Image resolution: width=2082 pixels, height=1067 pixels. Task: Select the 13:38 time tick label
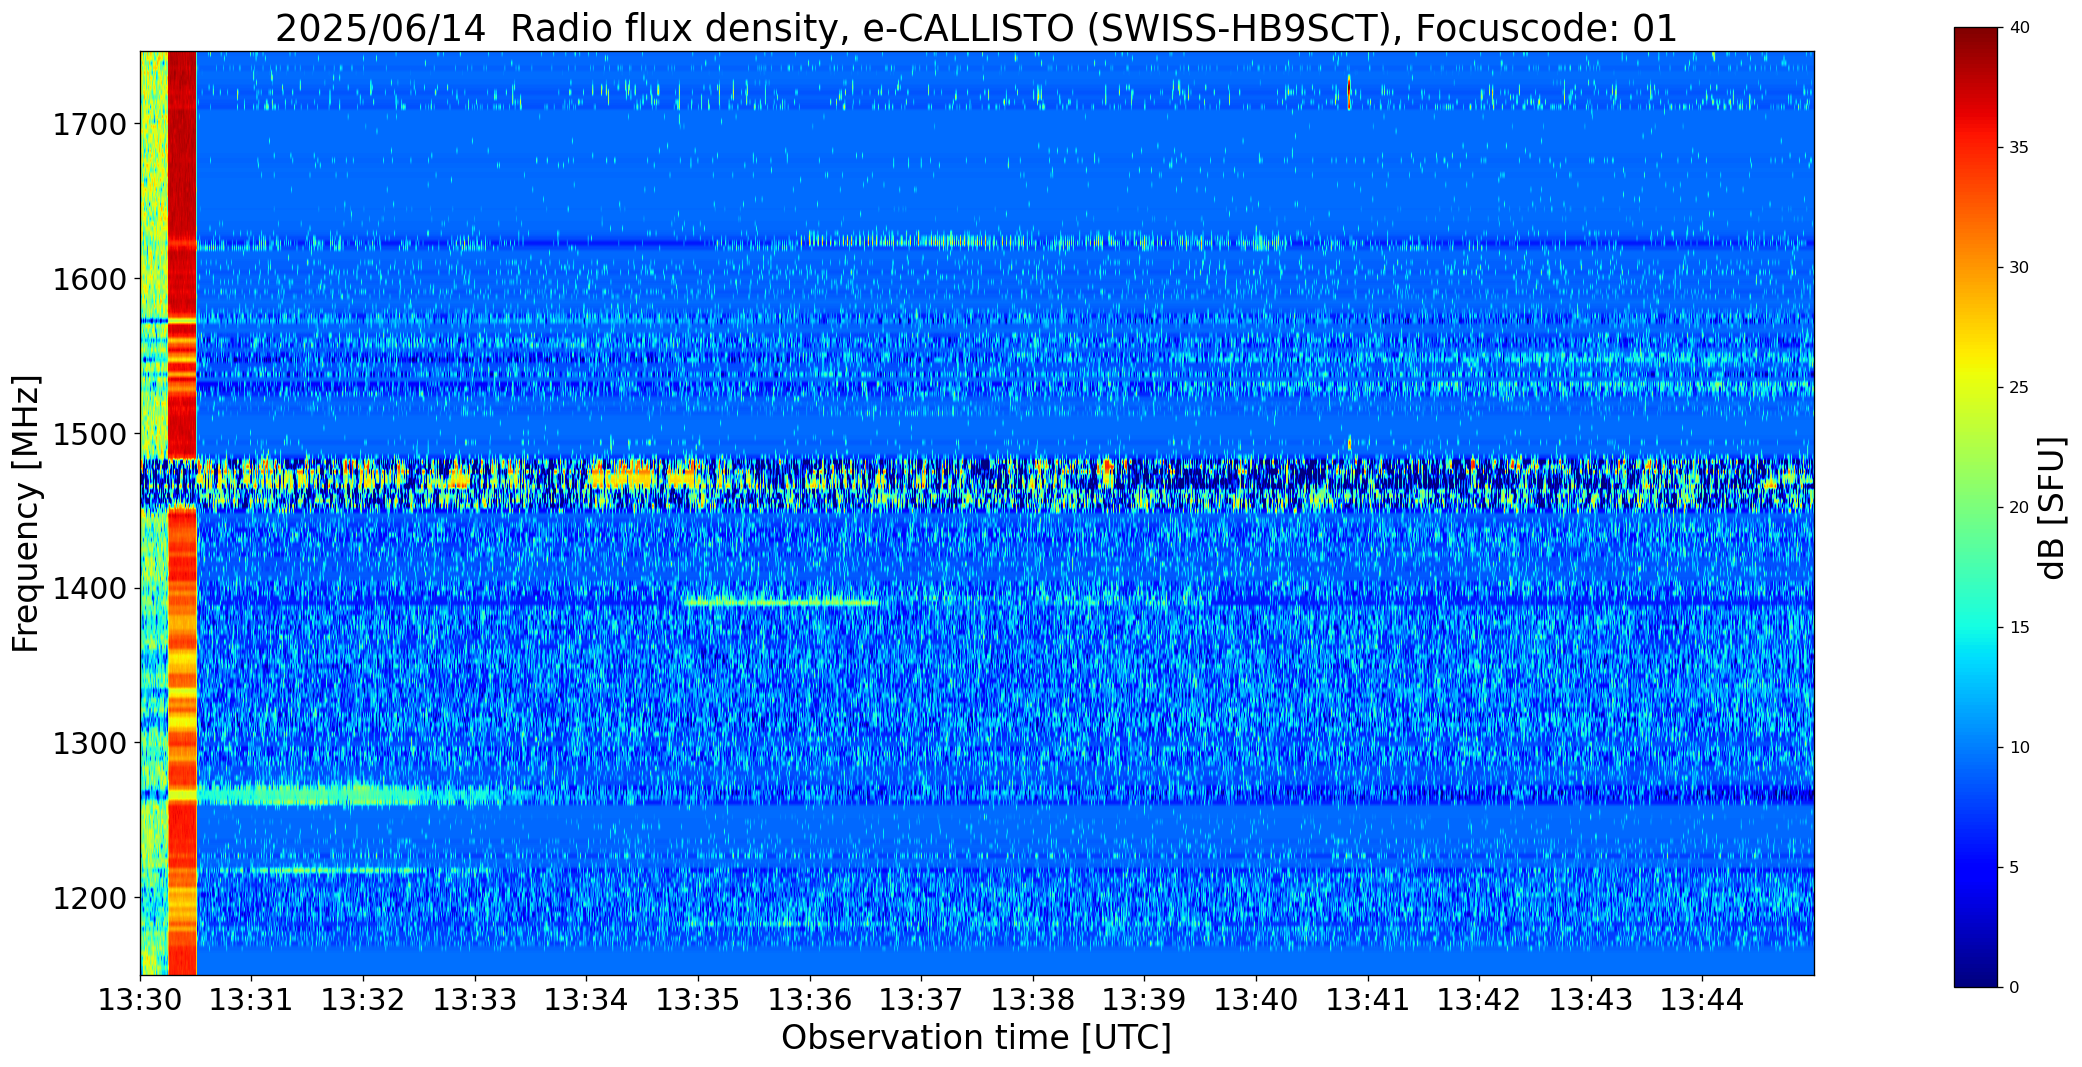[1033, 1000]
